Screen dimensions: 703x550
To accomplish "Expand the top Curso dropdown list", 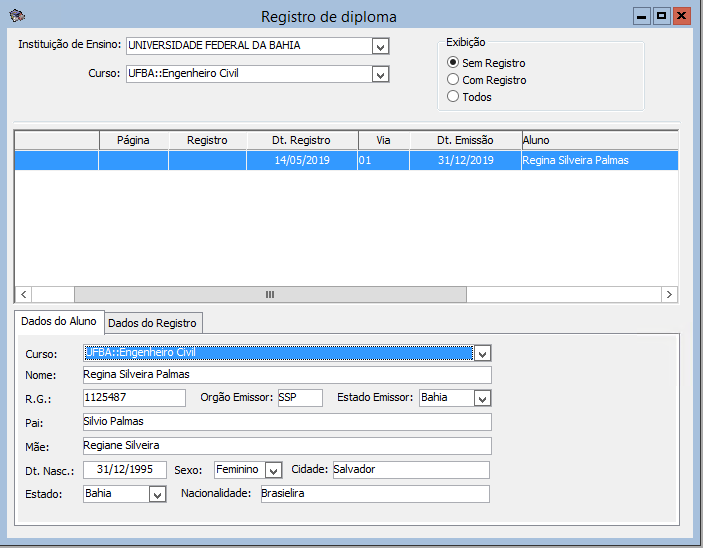I will point(380,74).
